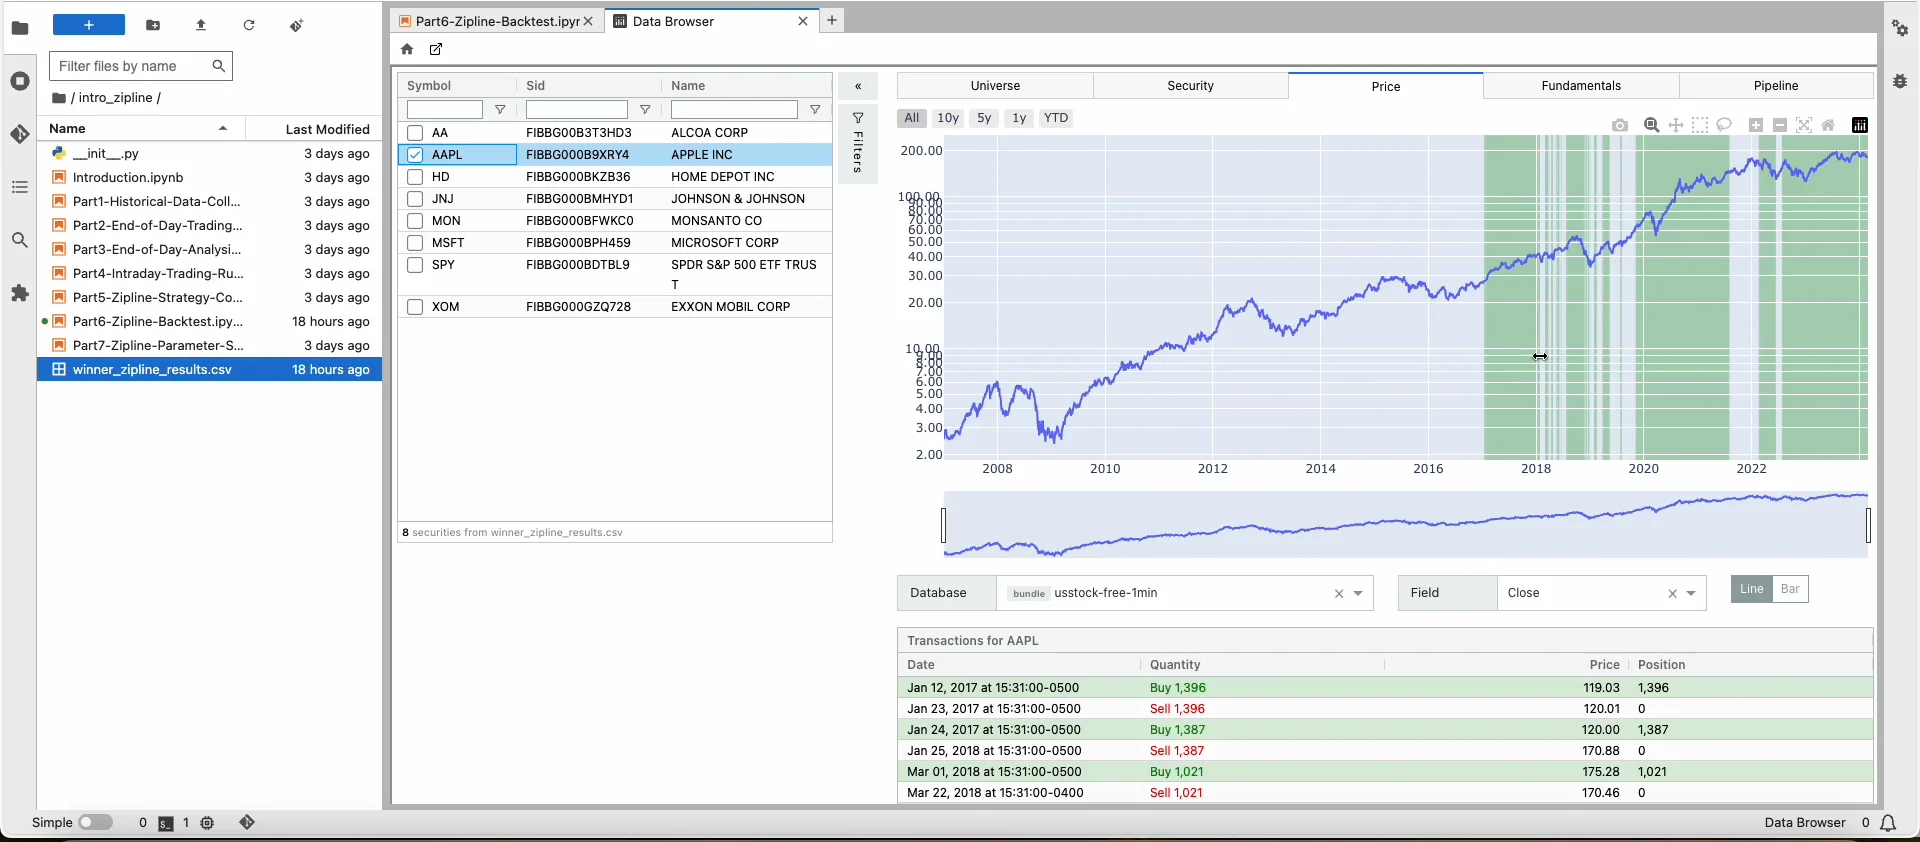Toggle Simple interface mode switch
The image size is (1920, 842).
click(95, 822)
